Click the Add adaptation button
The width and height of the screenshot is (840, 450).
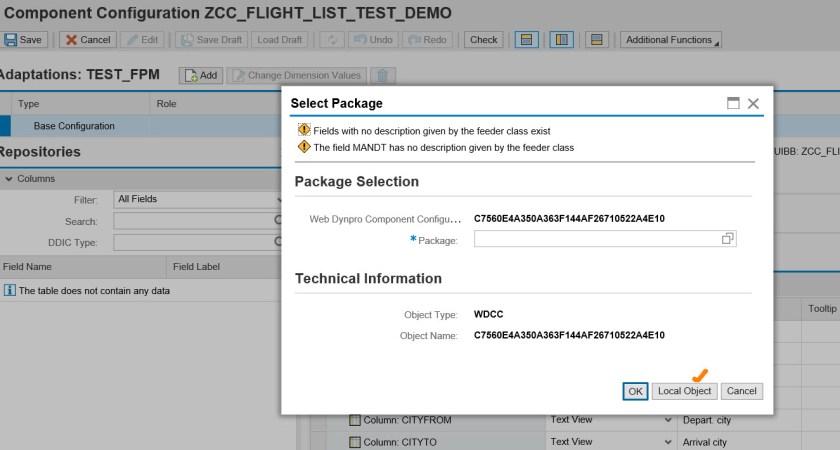pos(200,75)
